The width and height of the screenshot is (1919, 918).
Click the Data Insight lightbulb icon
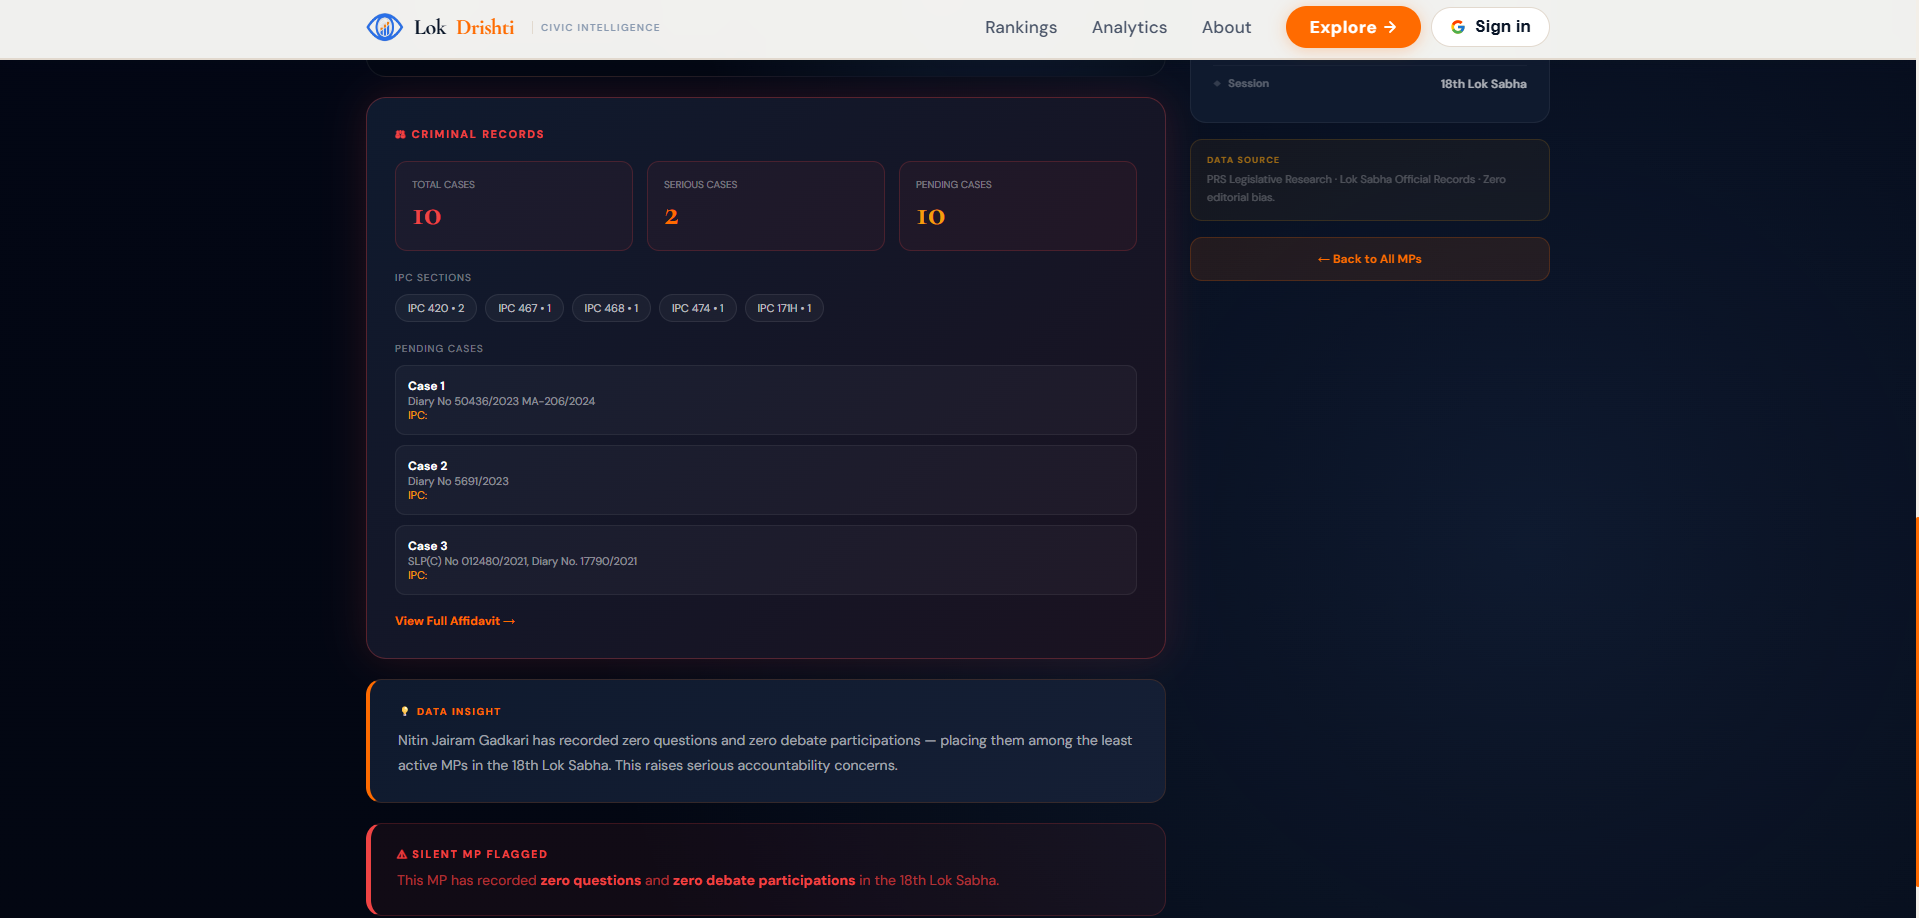[404, 712]
